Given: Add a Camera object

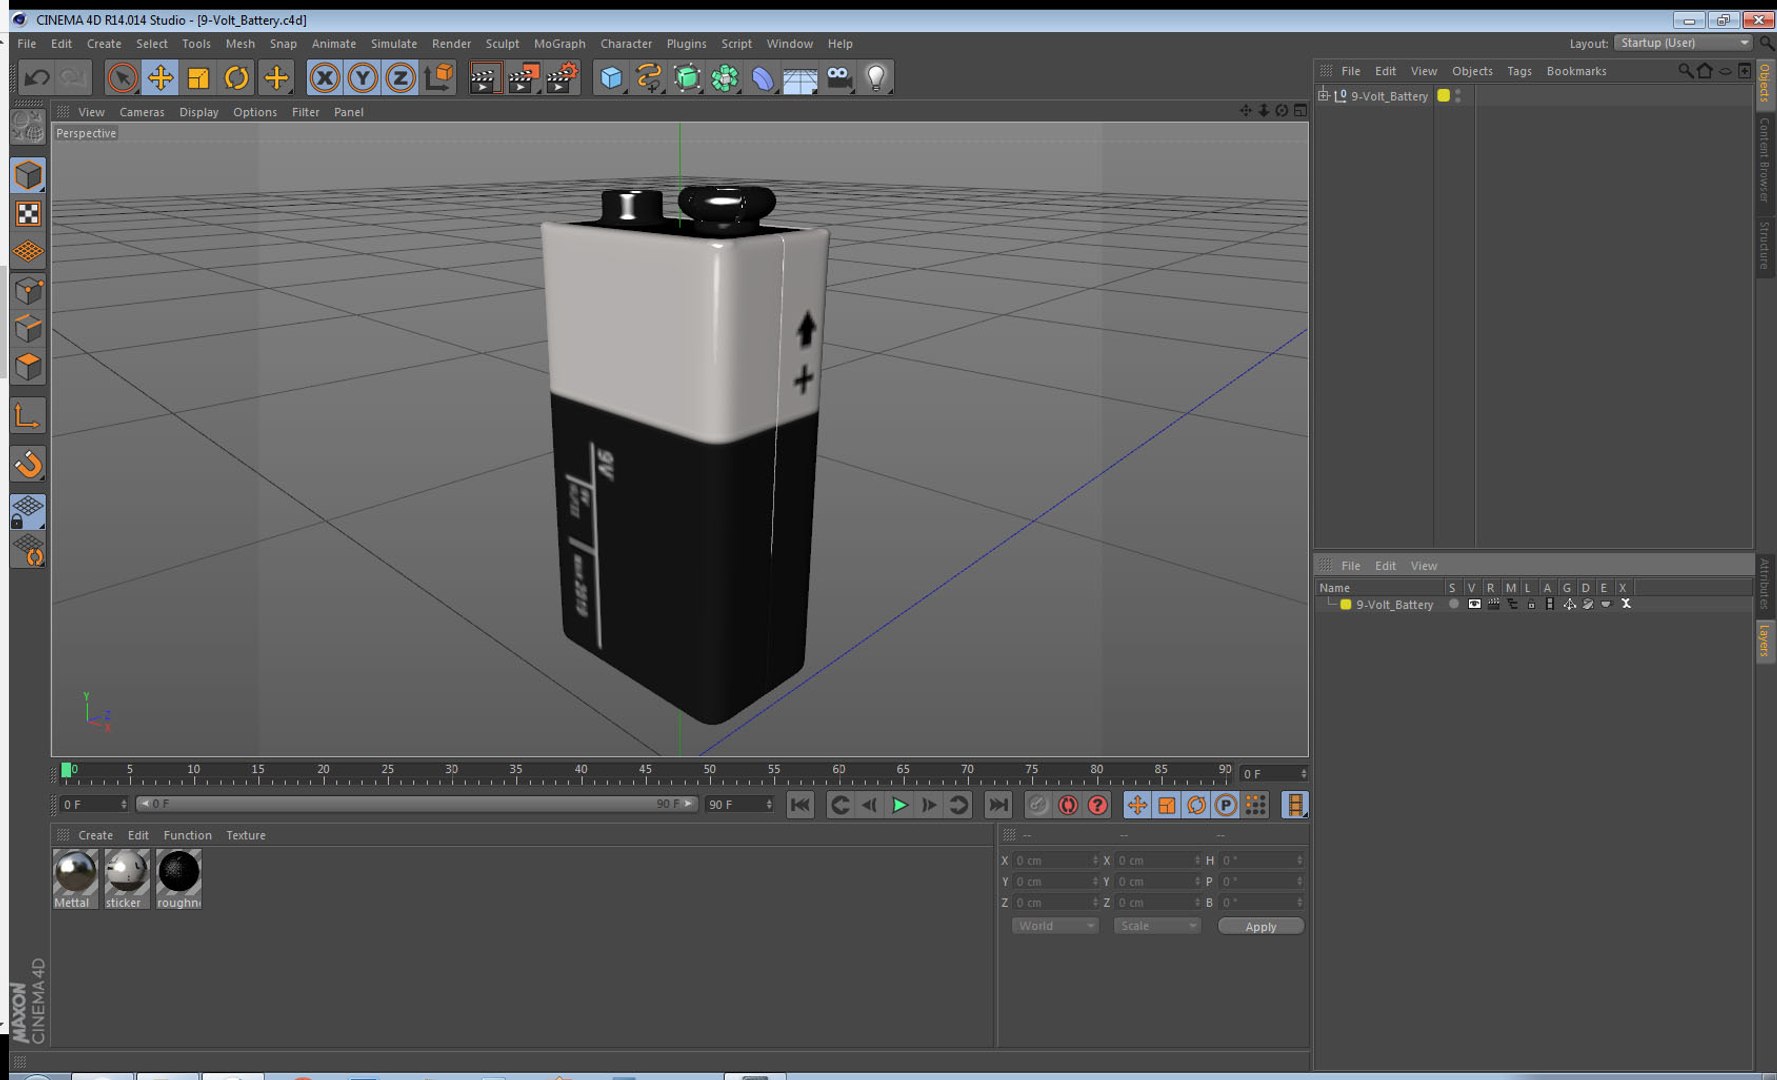Looking at the screenshot, I should tap(839, 78).
